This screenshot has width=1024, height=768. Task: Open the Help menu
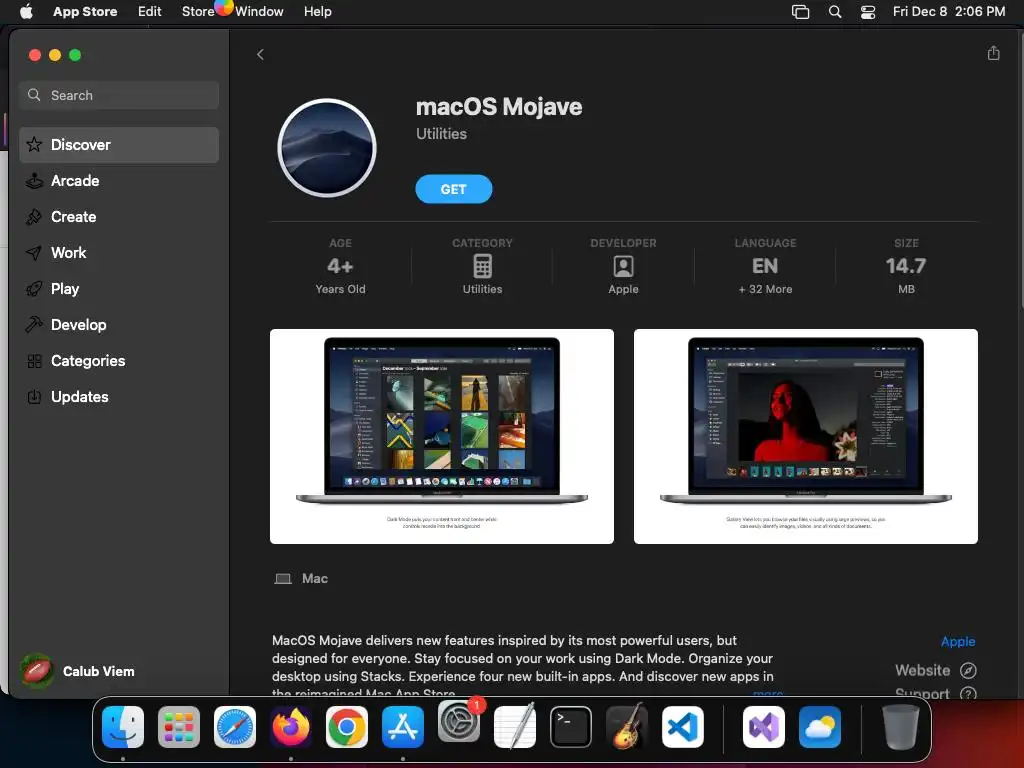(317, 11)
